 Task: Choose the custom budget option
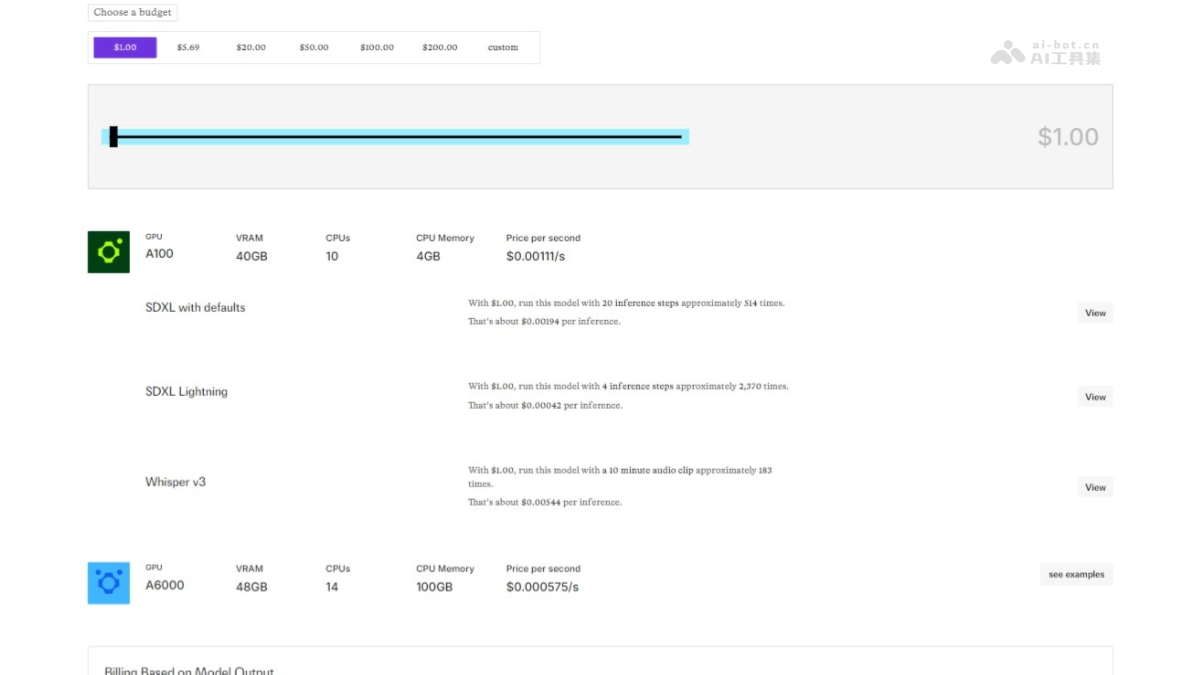503,47
